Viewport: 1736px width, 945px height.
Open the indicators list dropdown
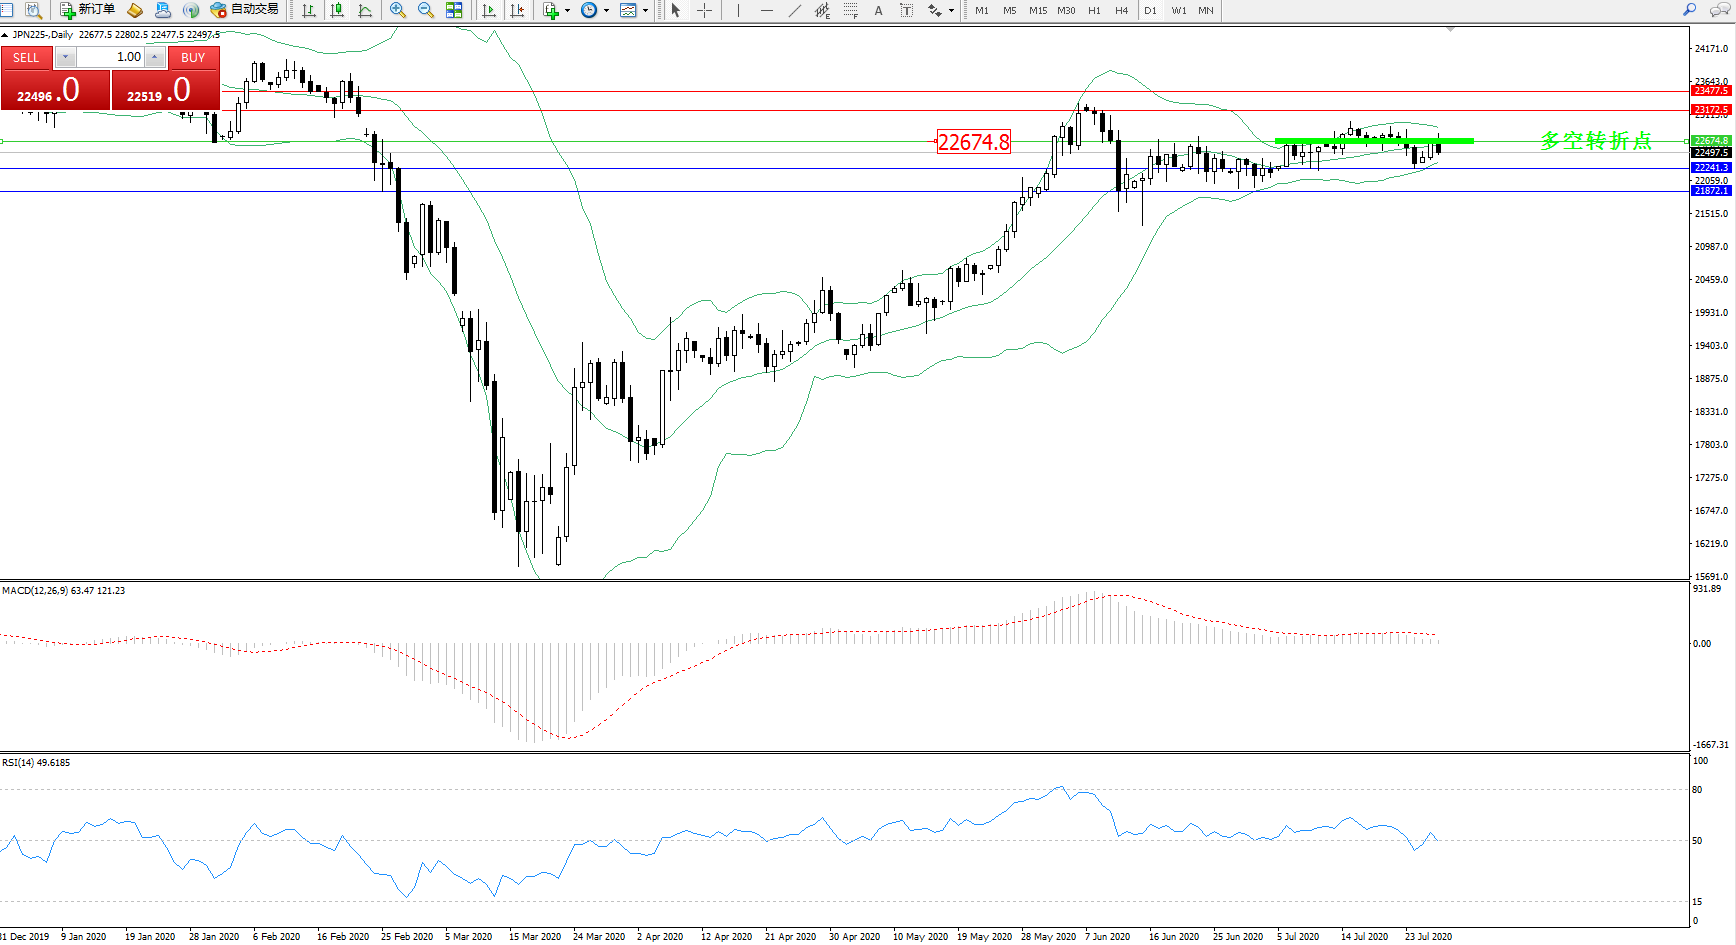[567, 10]
